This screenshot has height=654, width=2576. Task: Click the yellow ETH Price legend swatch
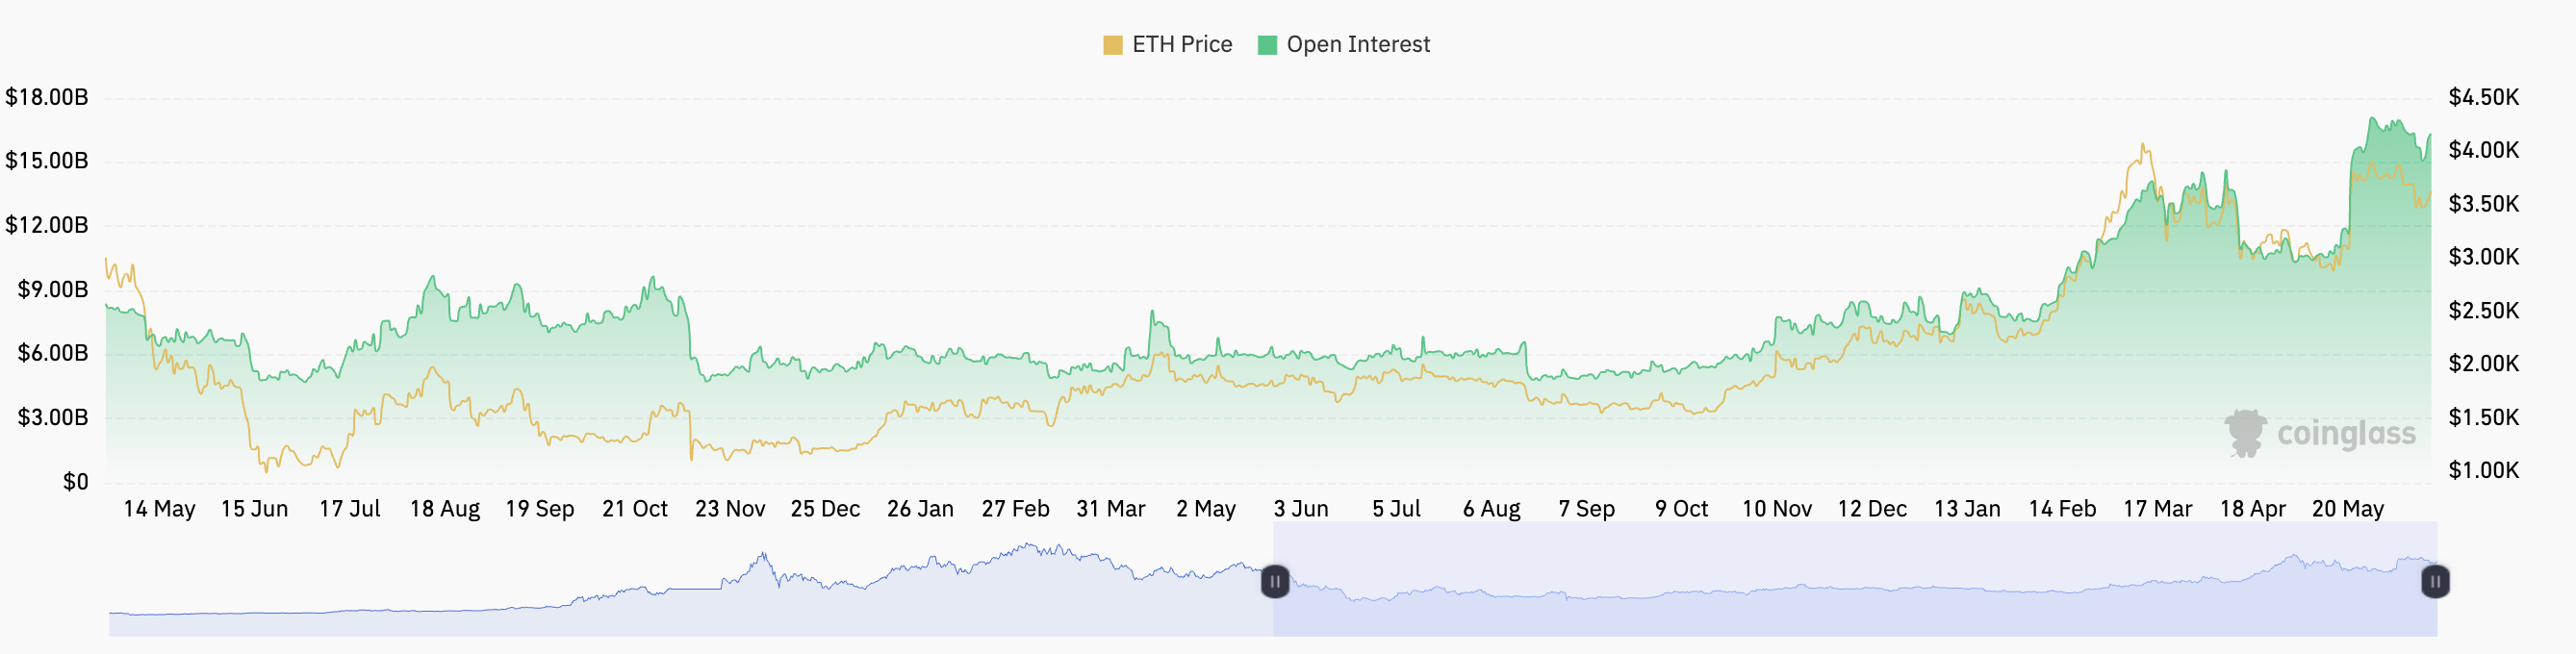pyautogui.click(x=1112, y=45)
